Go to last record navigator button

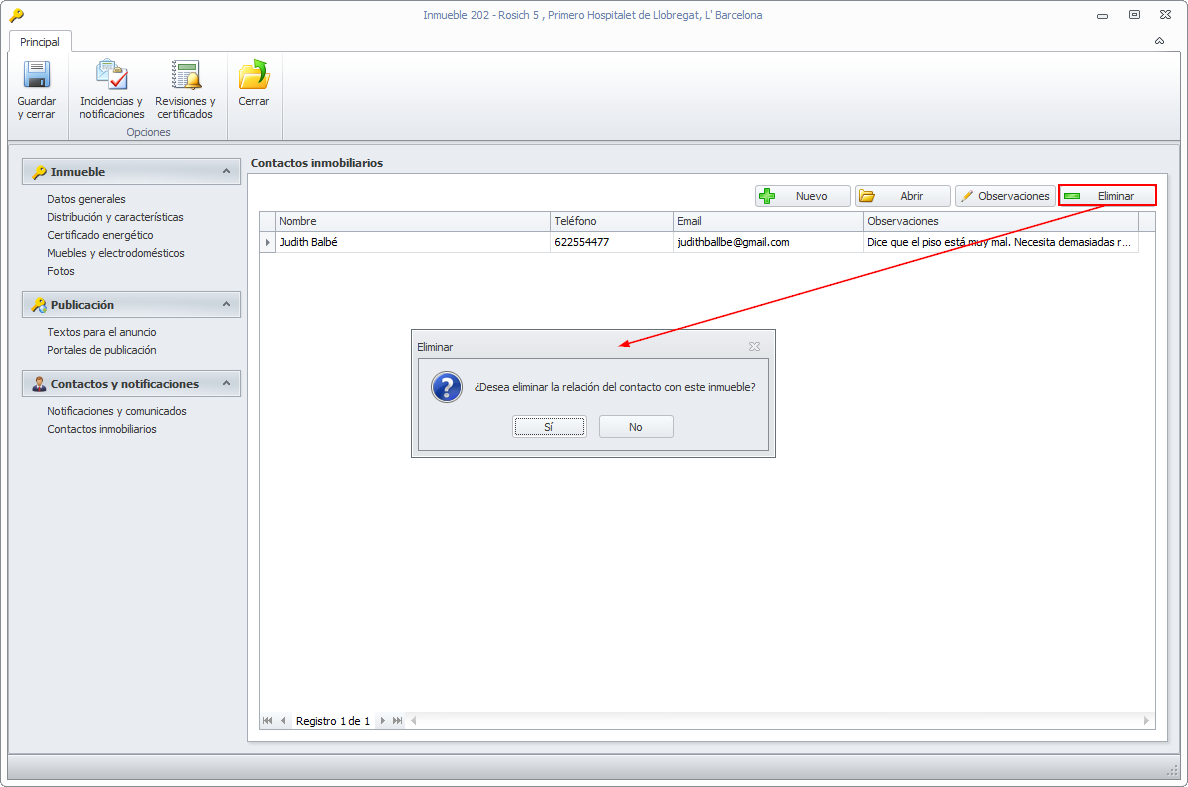(x=397, y=721)
